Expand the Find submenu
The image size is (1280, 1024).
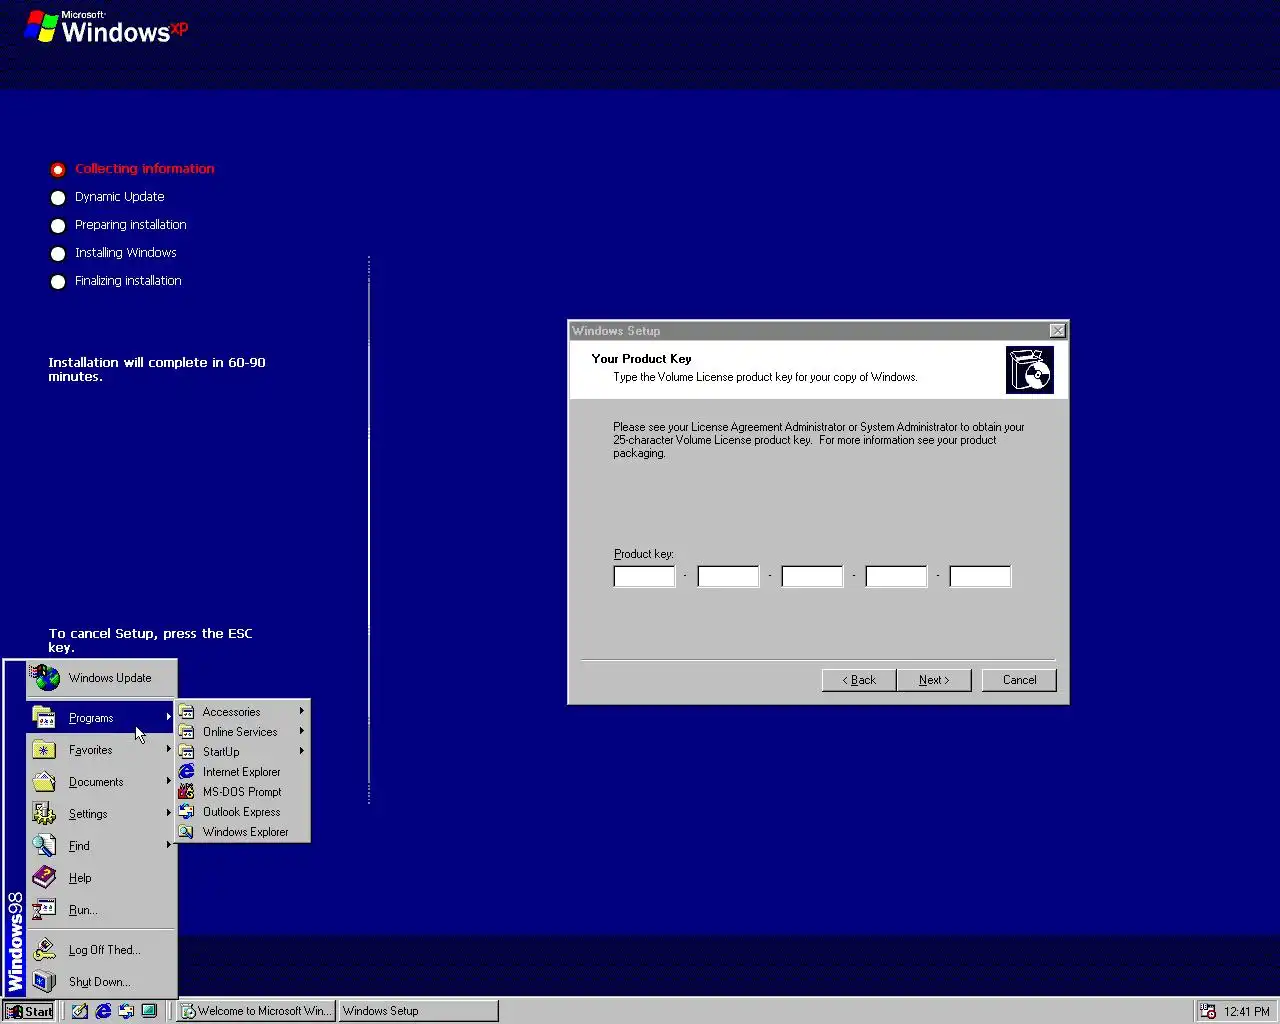[x=101, y=846]
